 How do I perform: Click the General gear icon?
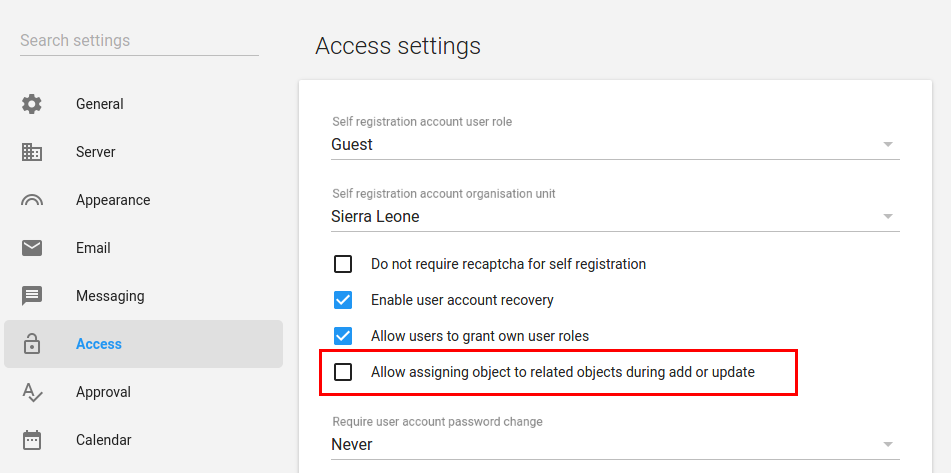(x=32, y=104)
